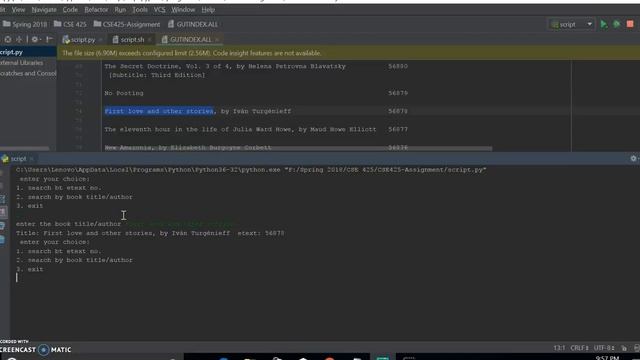Viewport: 640px width, 360px height.
Task: Open the UTF-8 encoding selector
Action: [x=604, y=348]
